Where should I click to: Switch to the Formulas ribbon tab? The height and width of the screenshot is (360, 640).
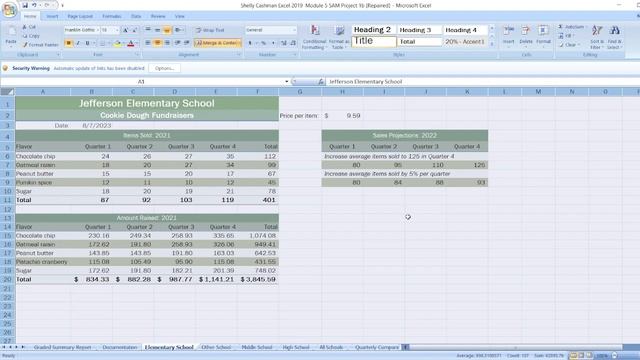point(111,16)
